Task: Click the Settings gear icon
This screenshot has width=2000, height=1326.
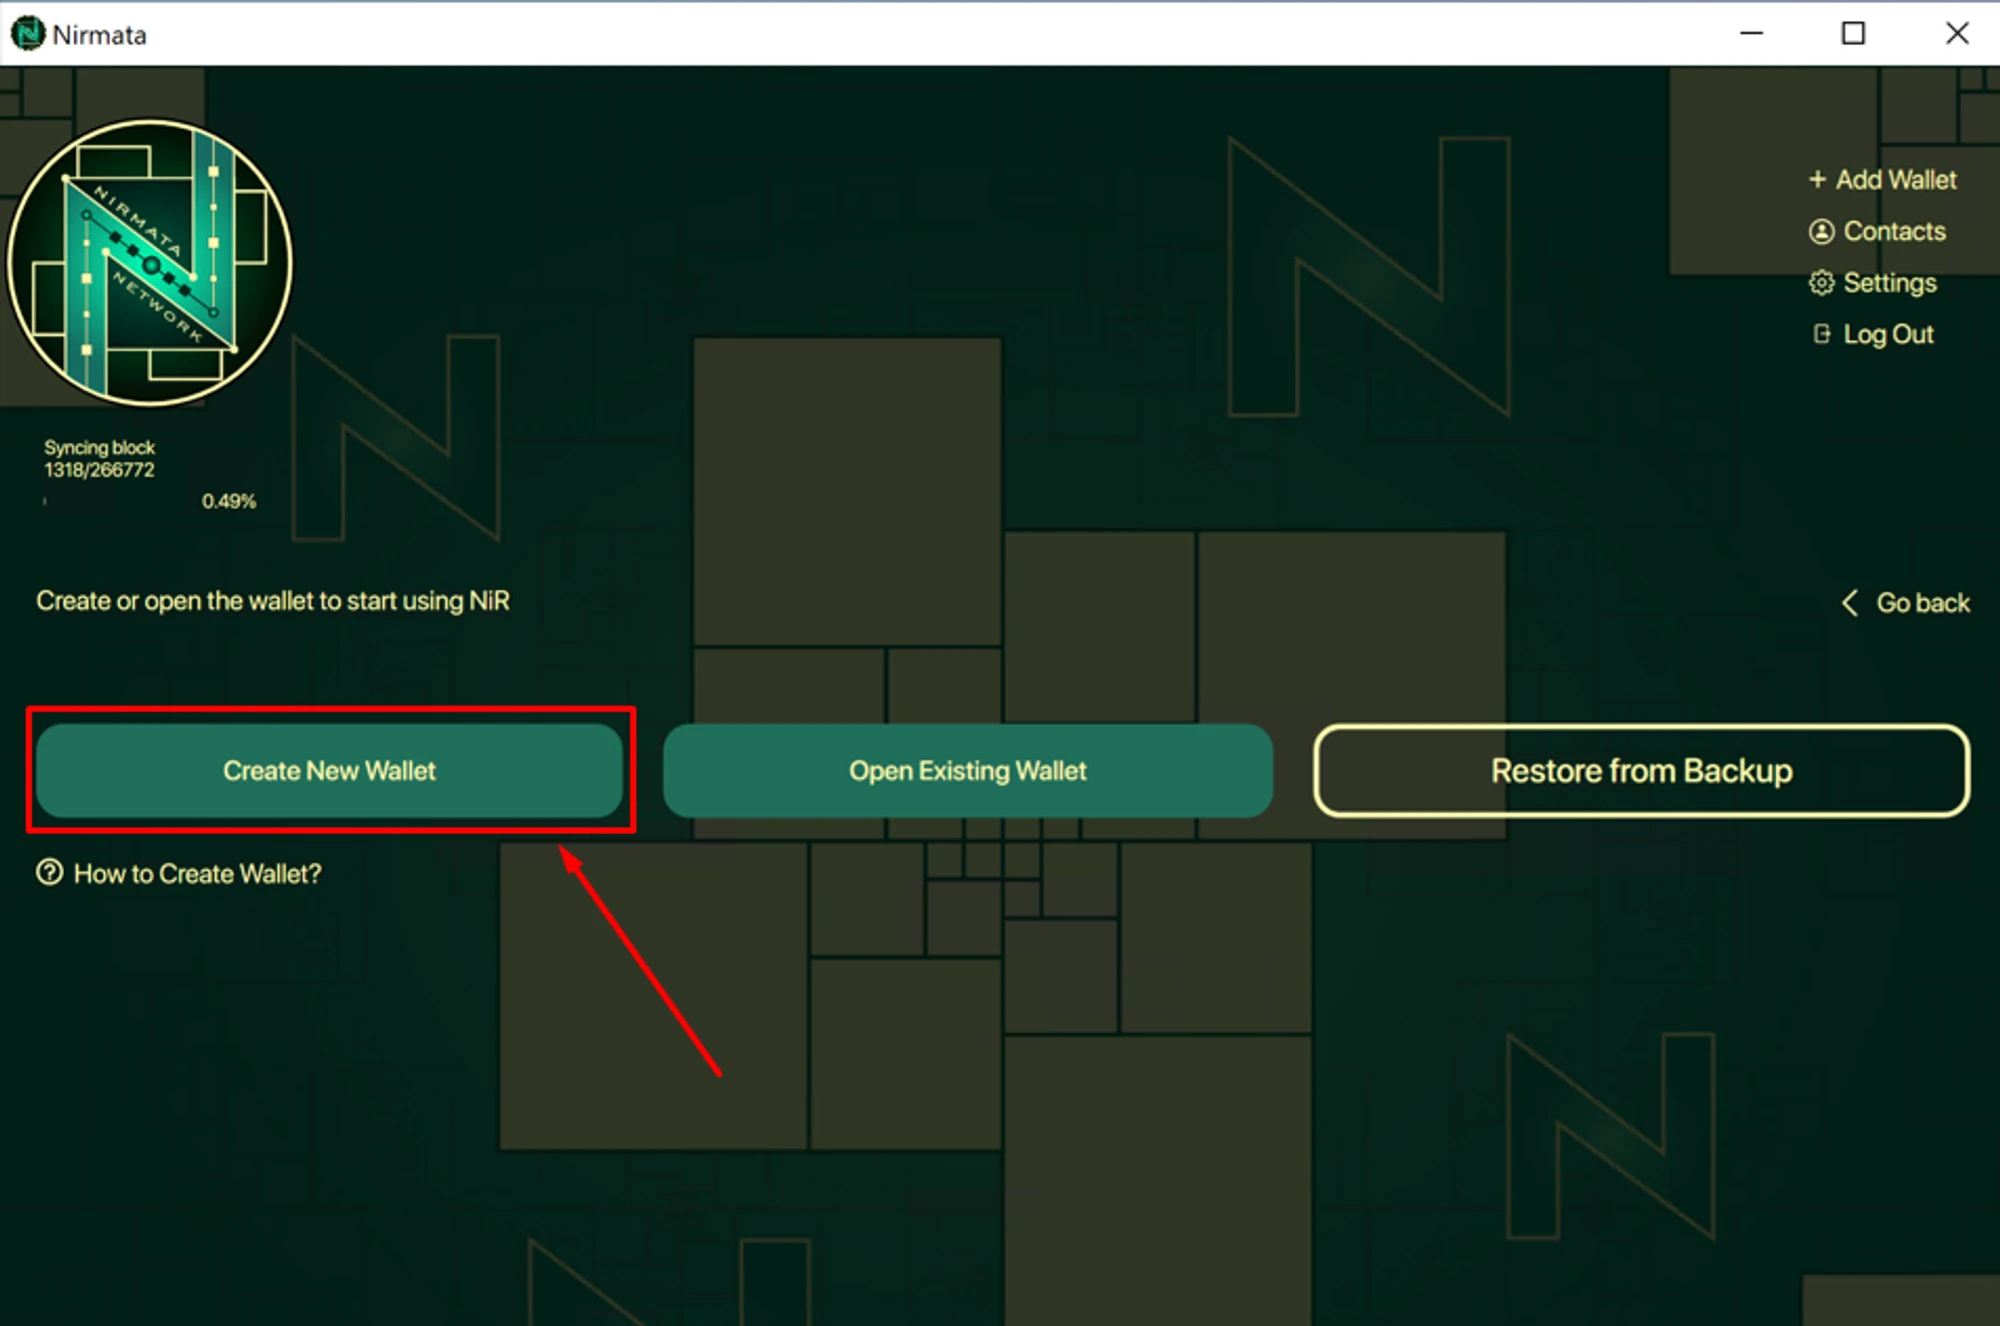Action: pyautogui.click(x=1821, y=283)
